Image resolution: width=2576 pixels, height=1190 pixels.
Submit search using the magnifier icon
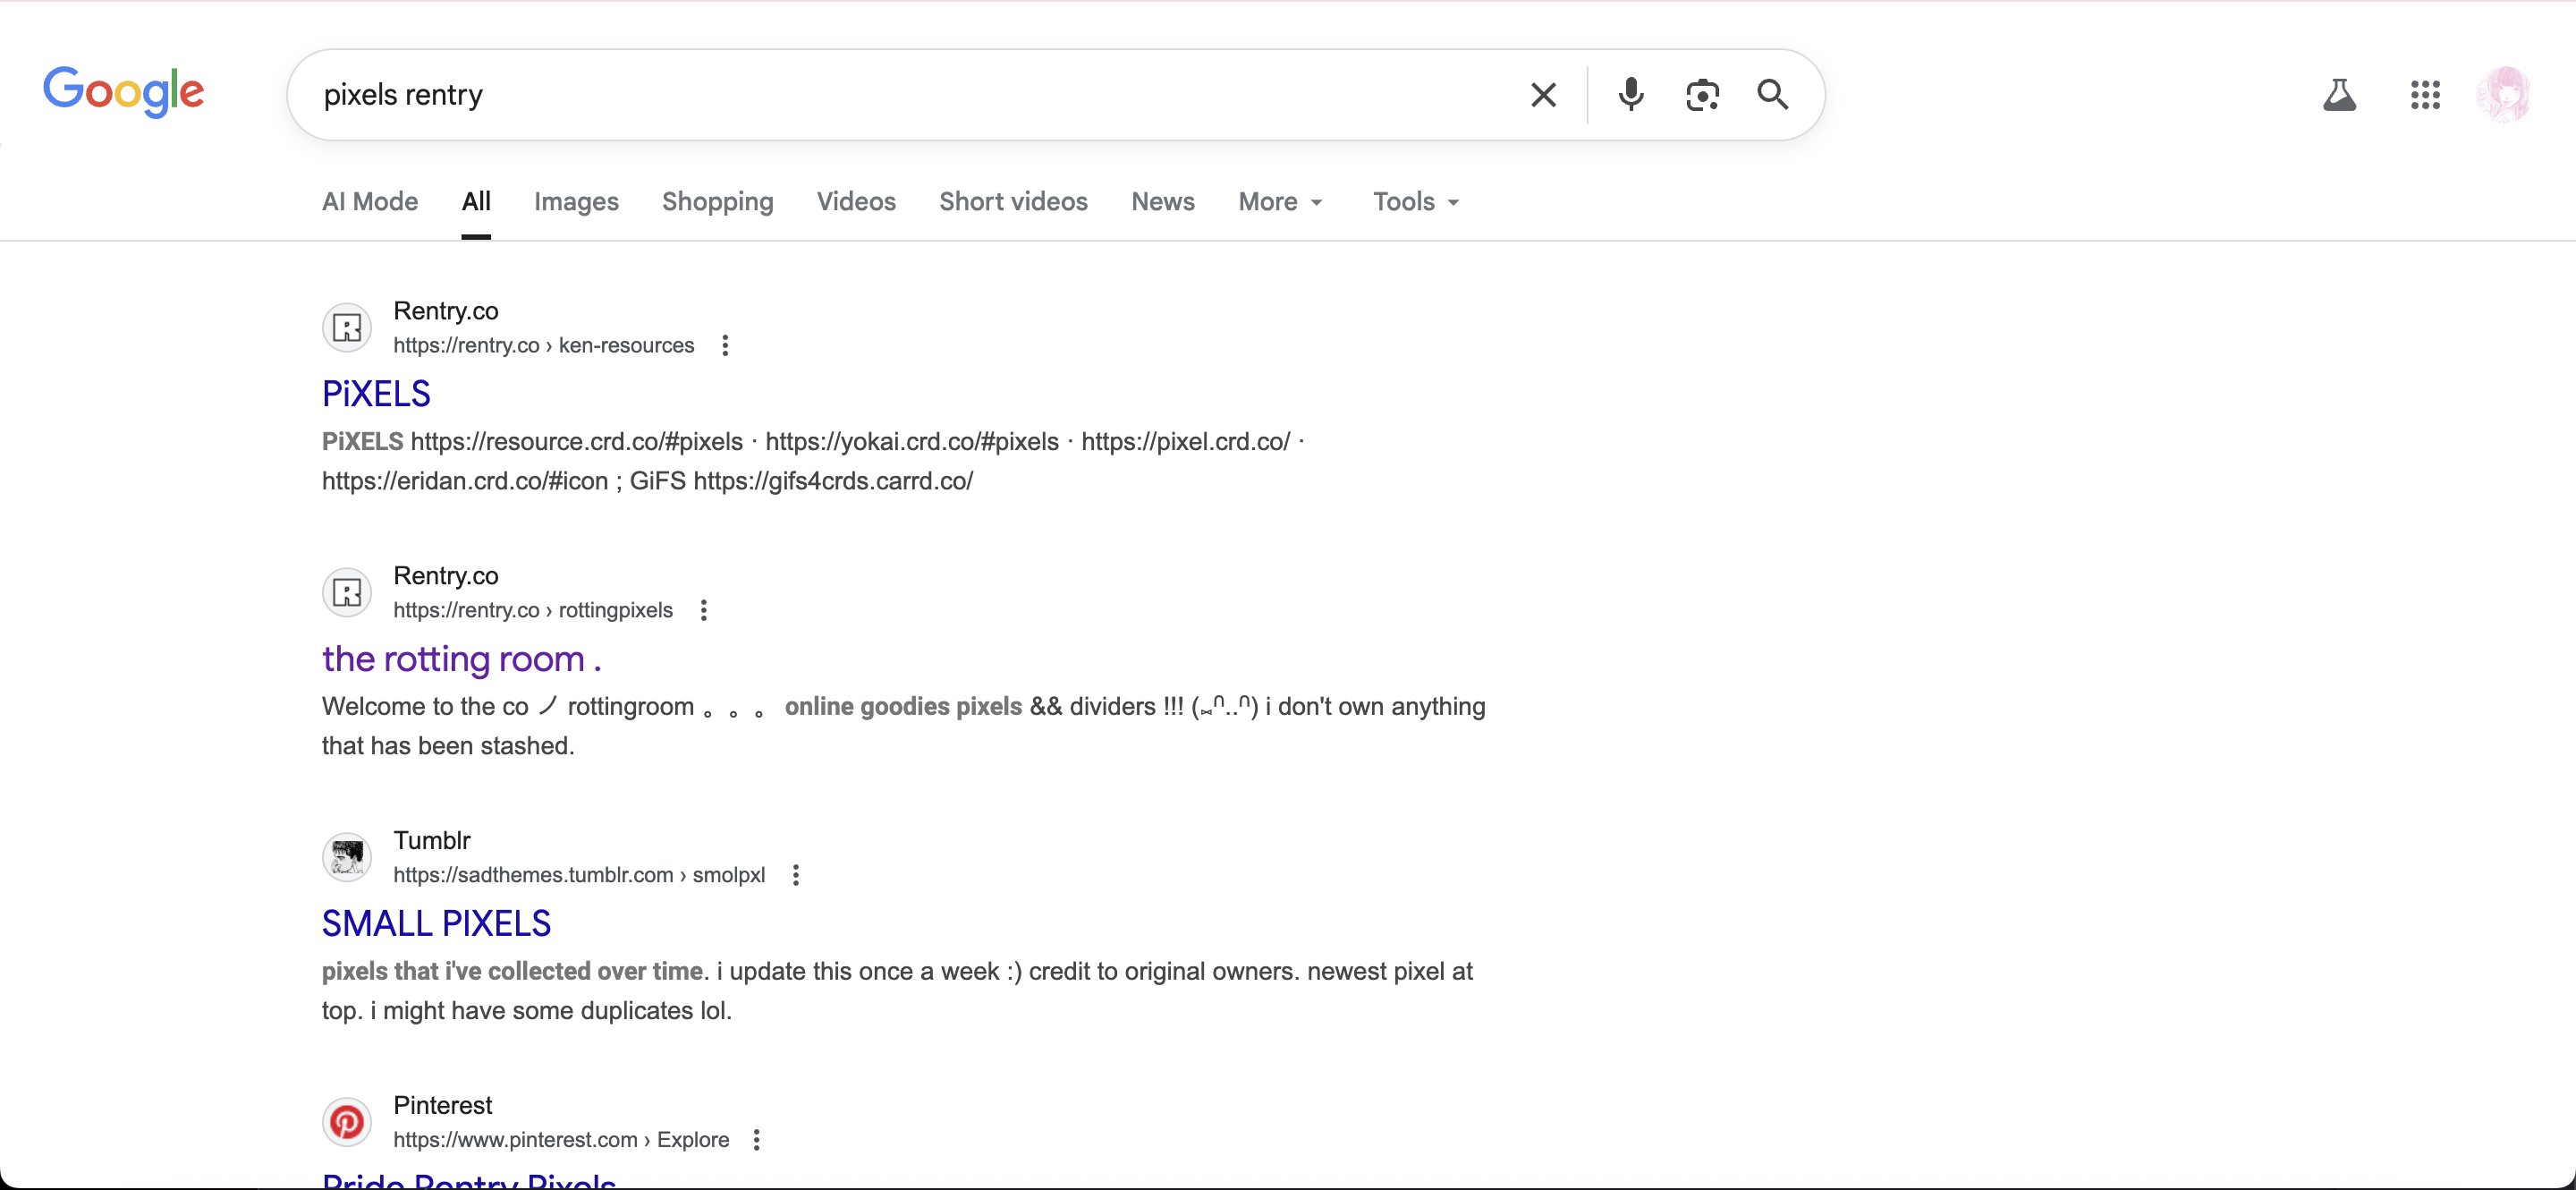(1772, 94)
